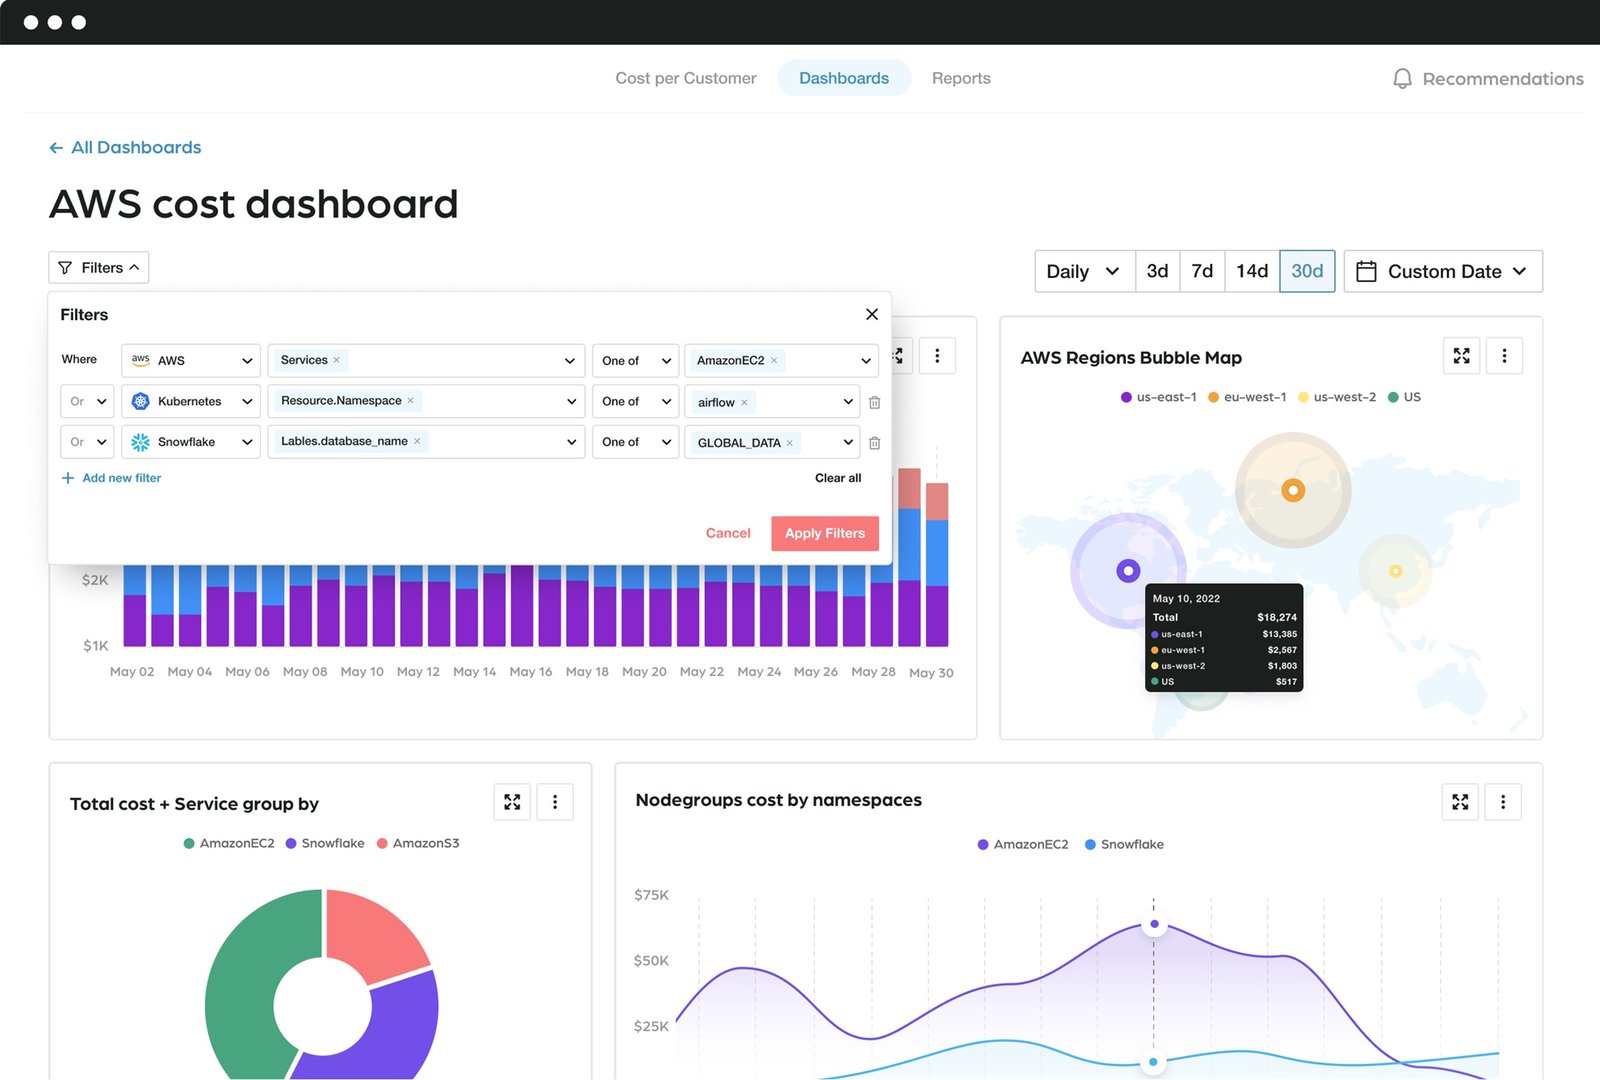Click the Apply Filters button

pos(824,533)
